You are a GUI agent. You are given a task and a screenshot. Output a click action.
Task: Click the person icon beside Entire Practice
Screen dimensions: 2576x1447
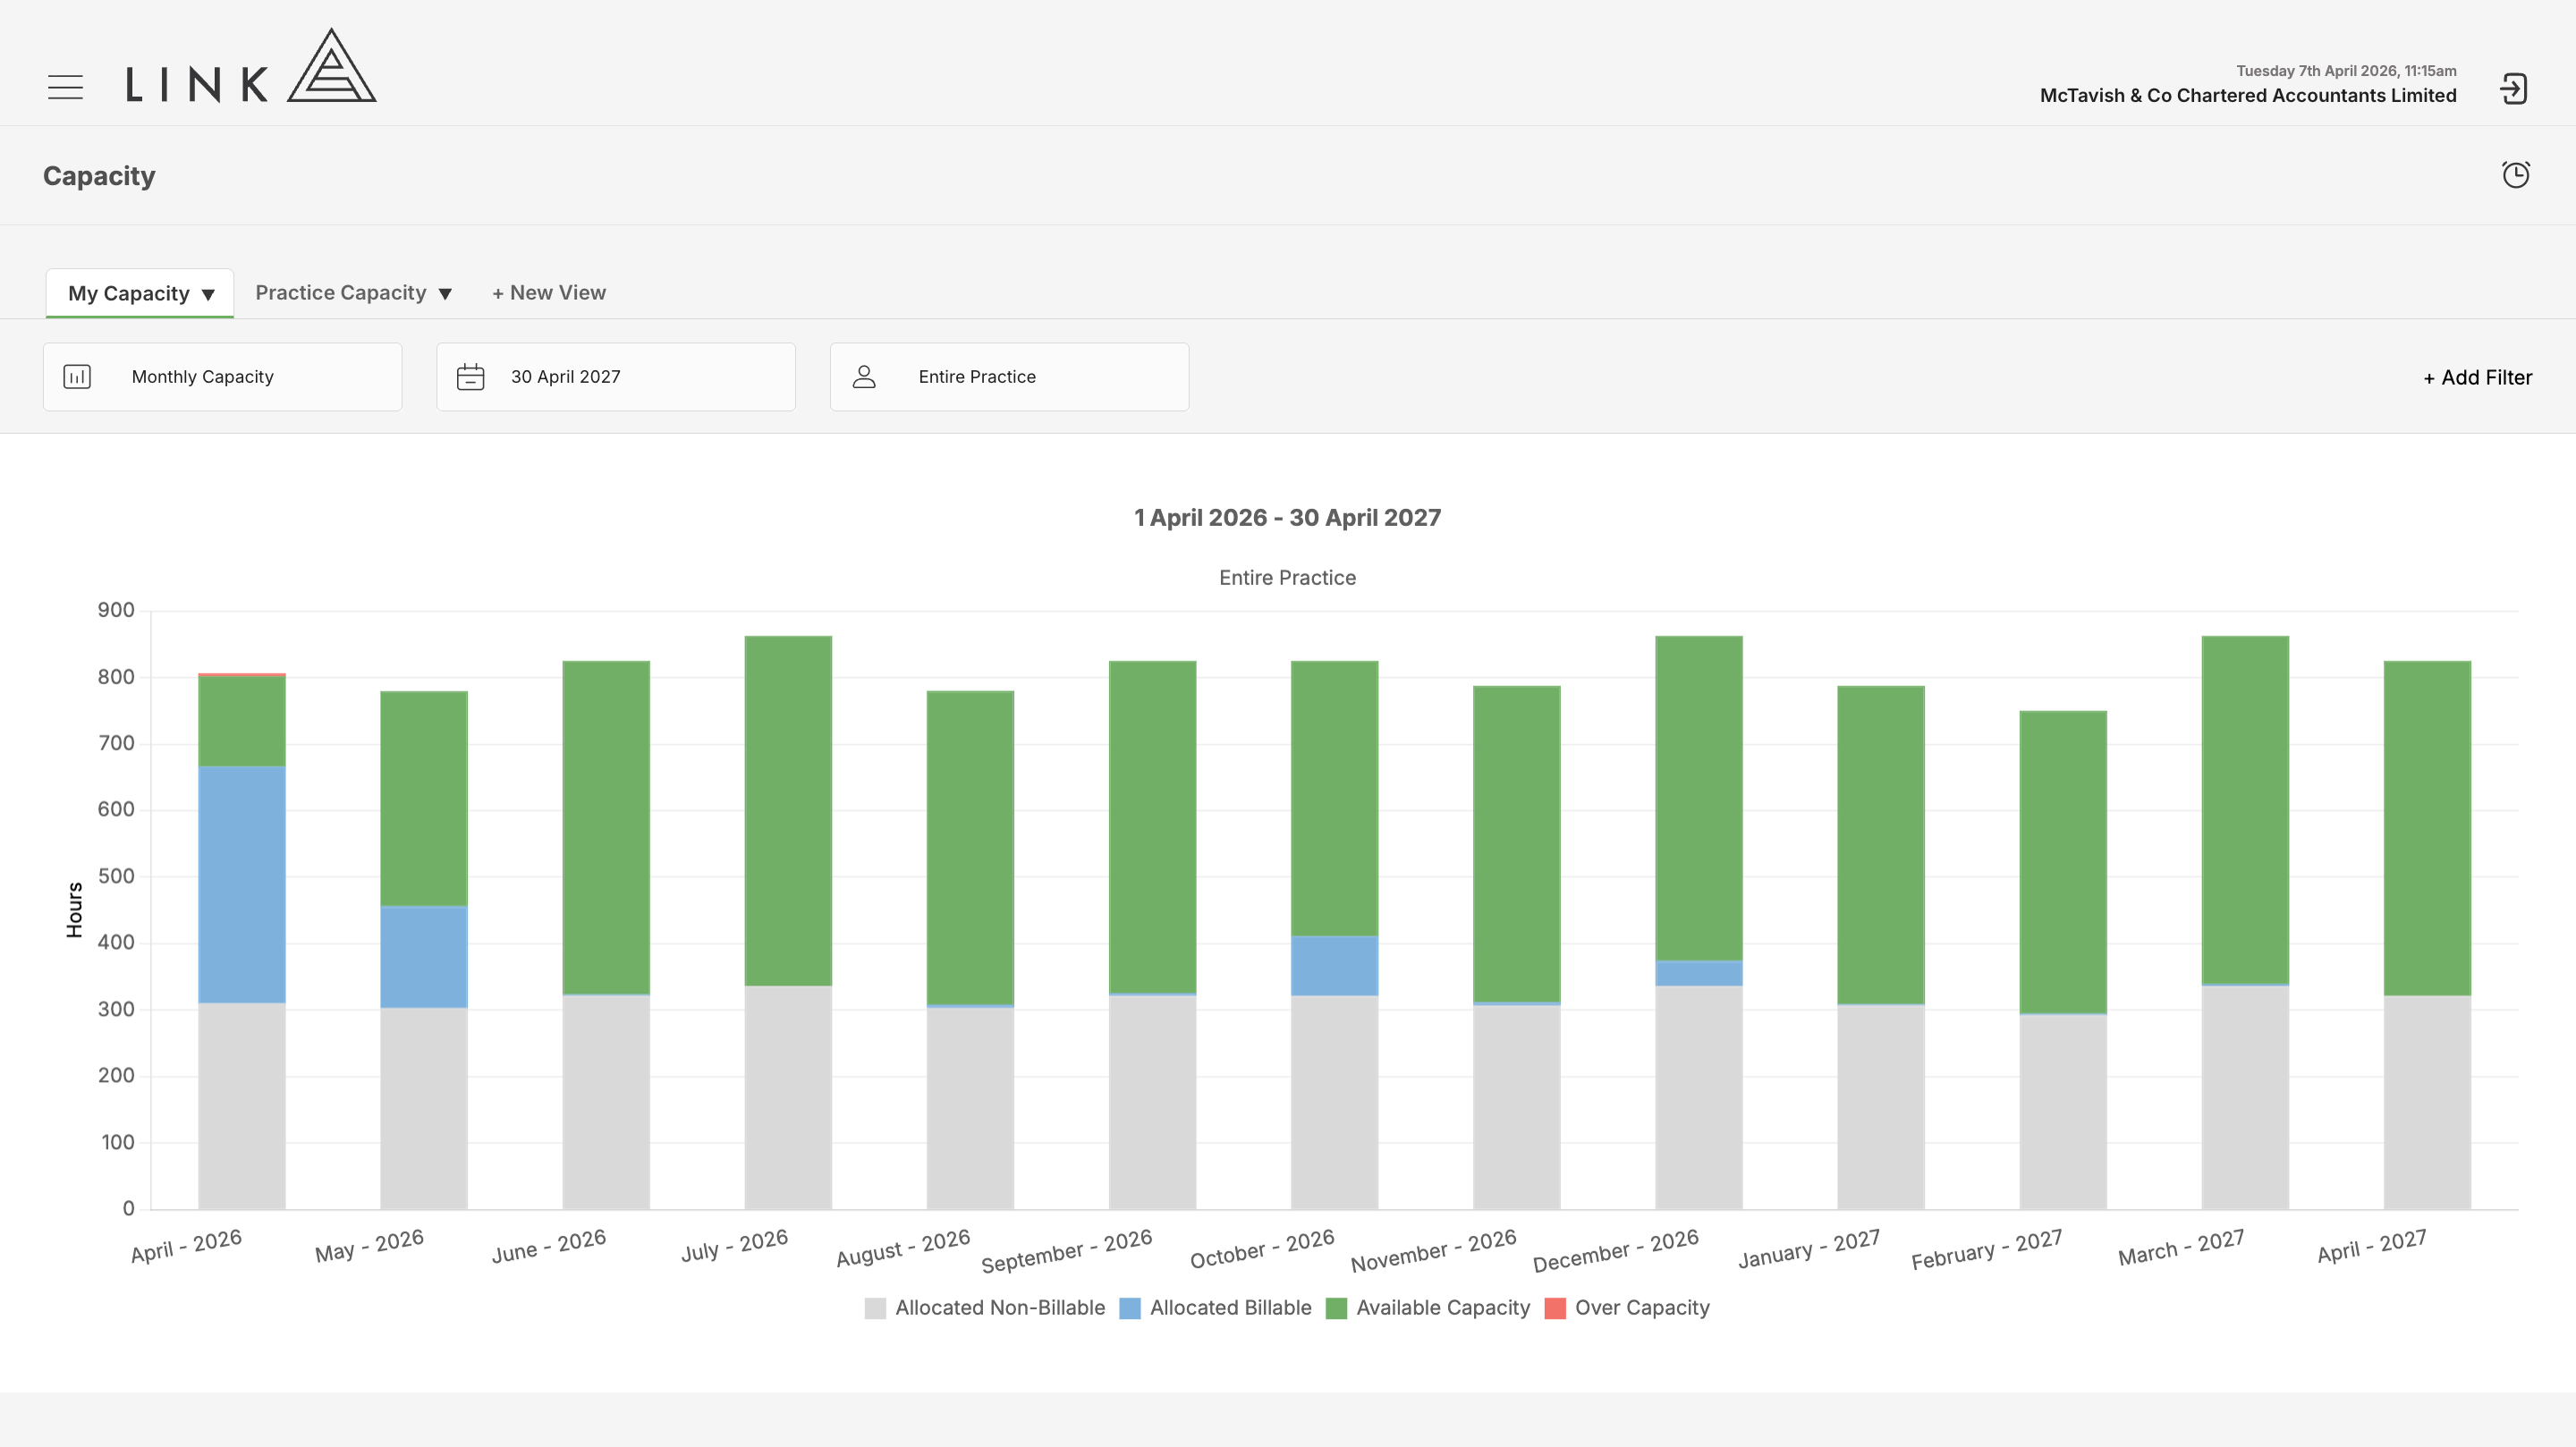[x=864, y=377]
